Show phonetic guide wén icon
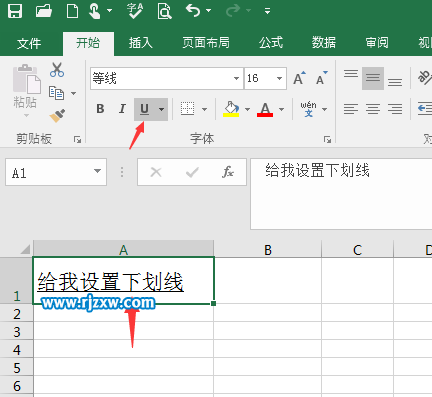This screenshot has height=397, width=432. 308,109
